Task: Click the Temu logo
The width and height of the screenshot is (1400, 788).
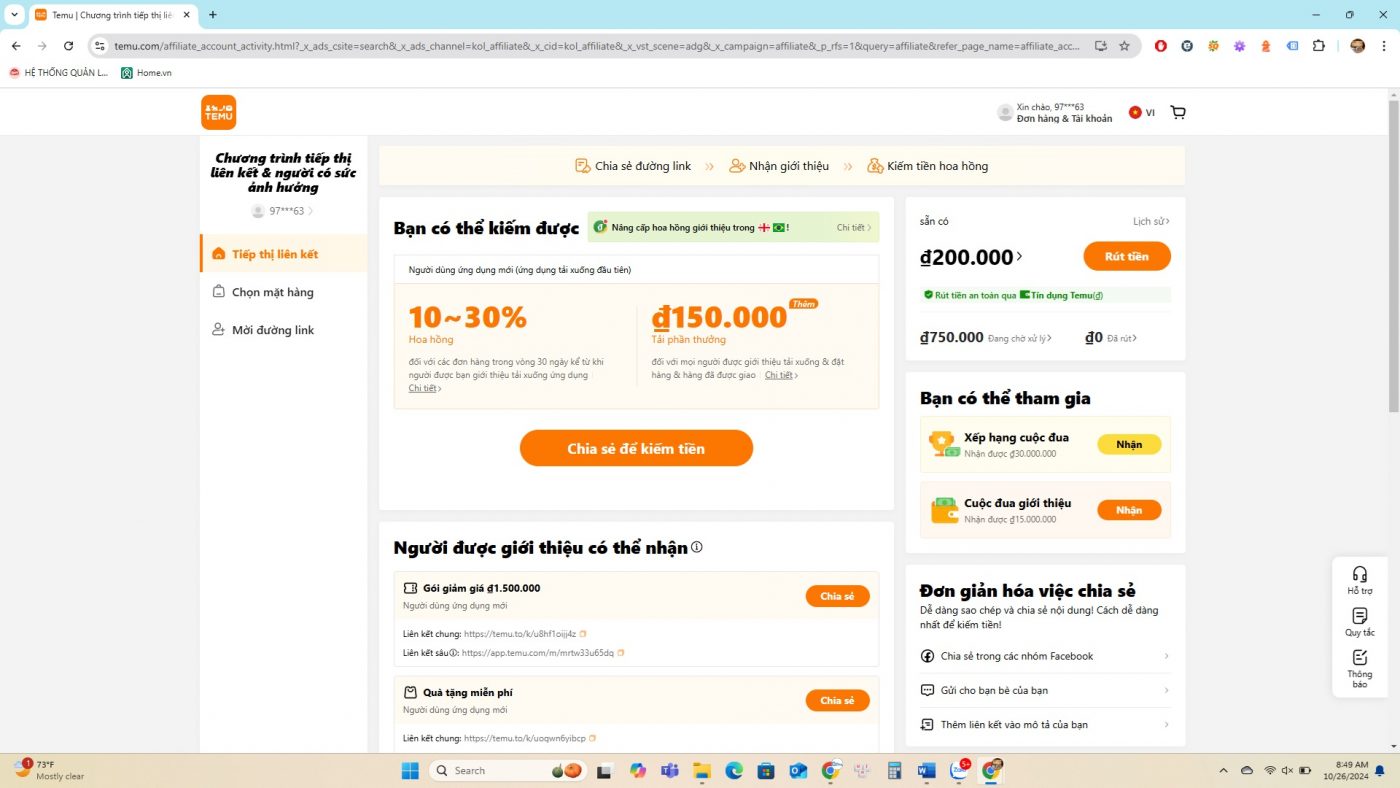Action: [x=218, y=112]
